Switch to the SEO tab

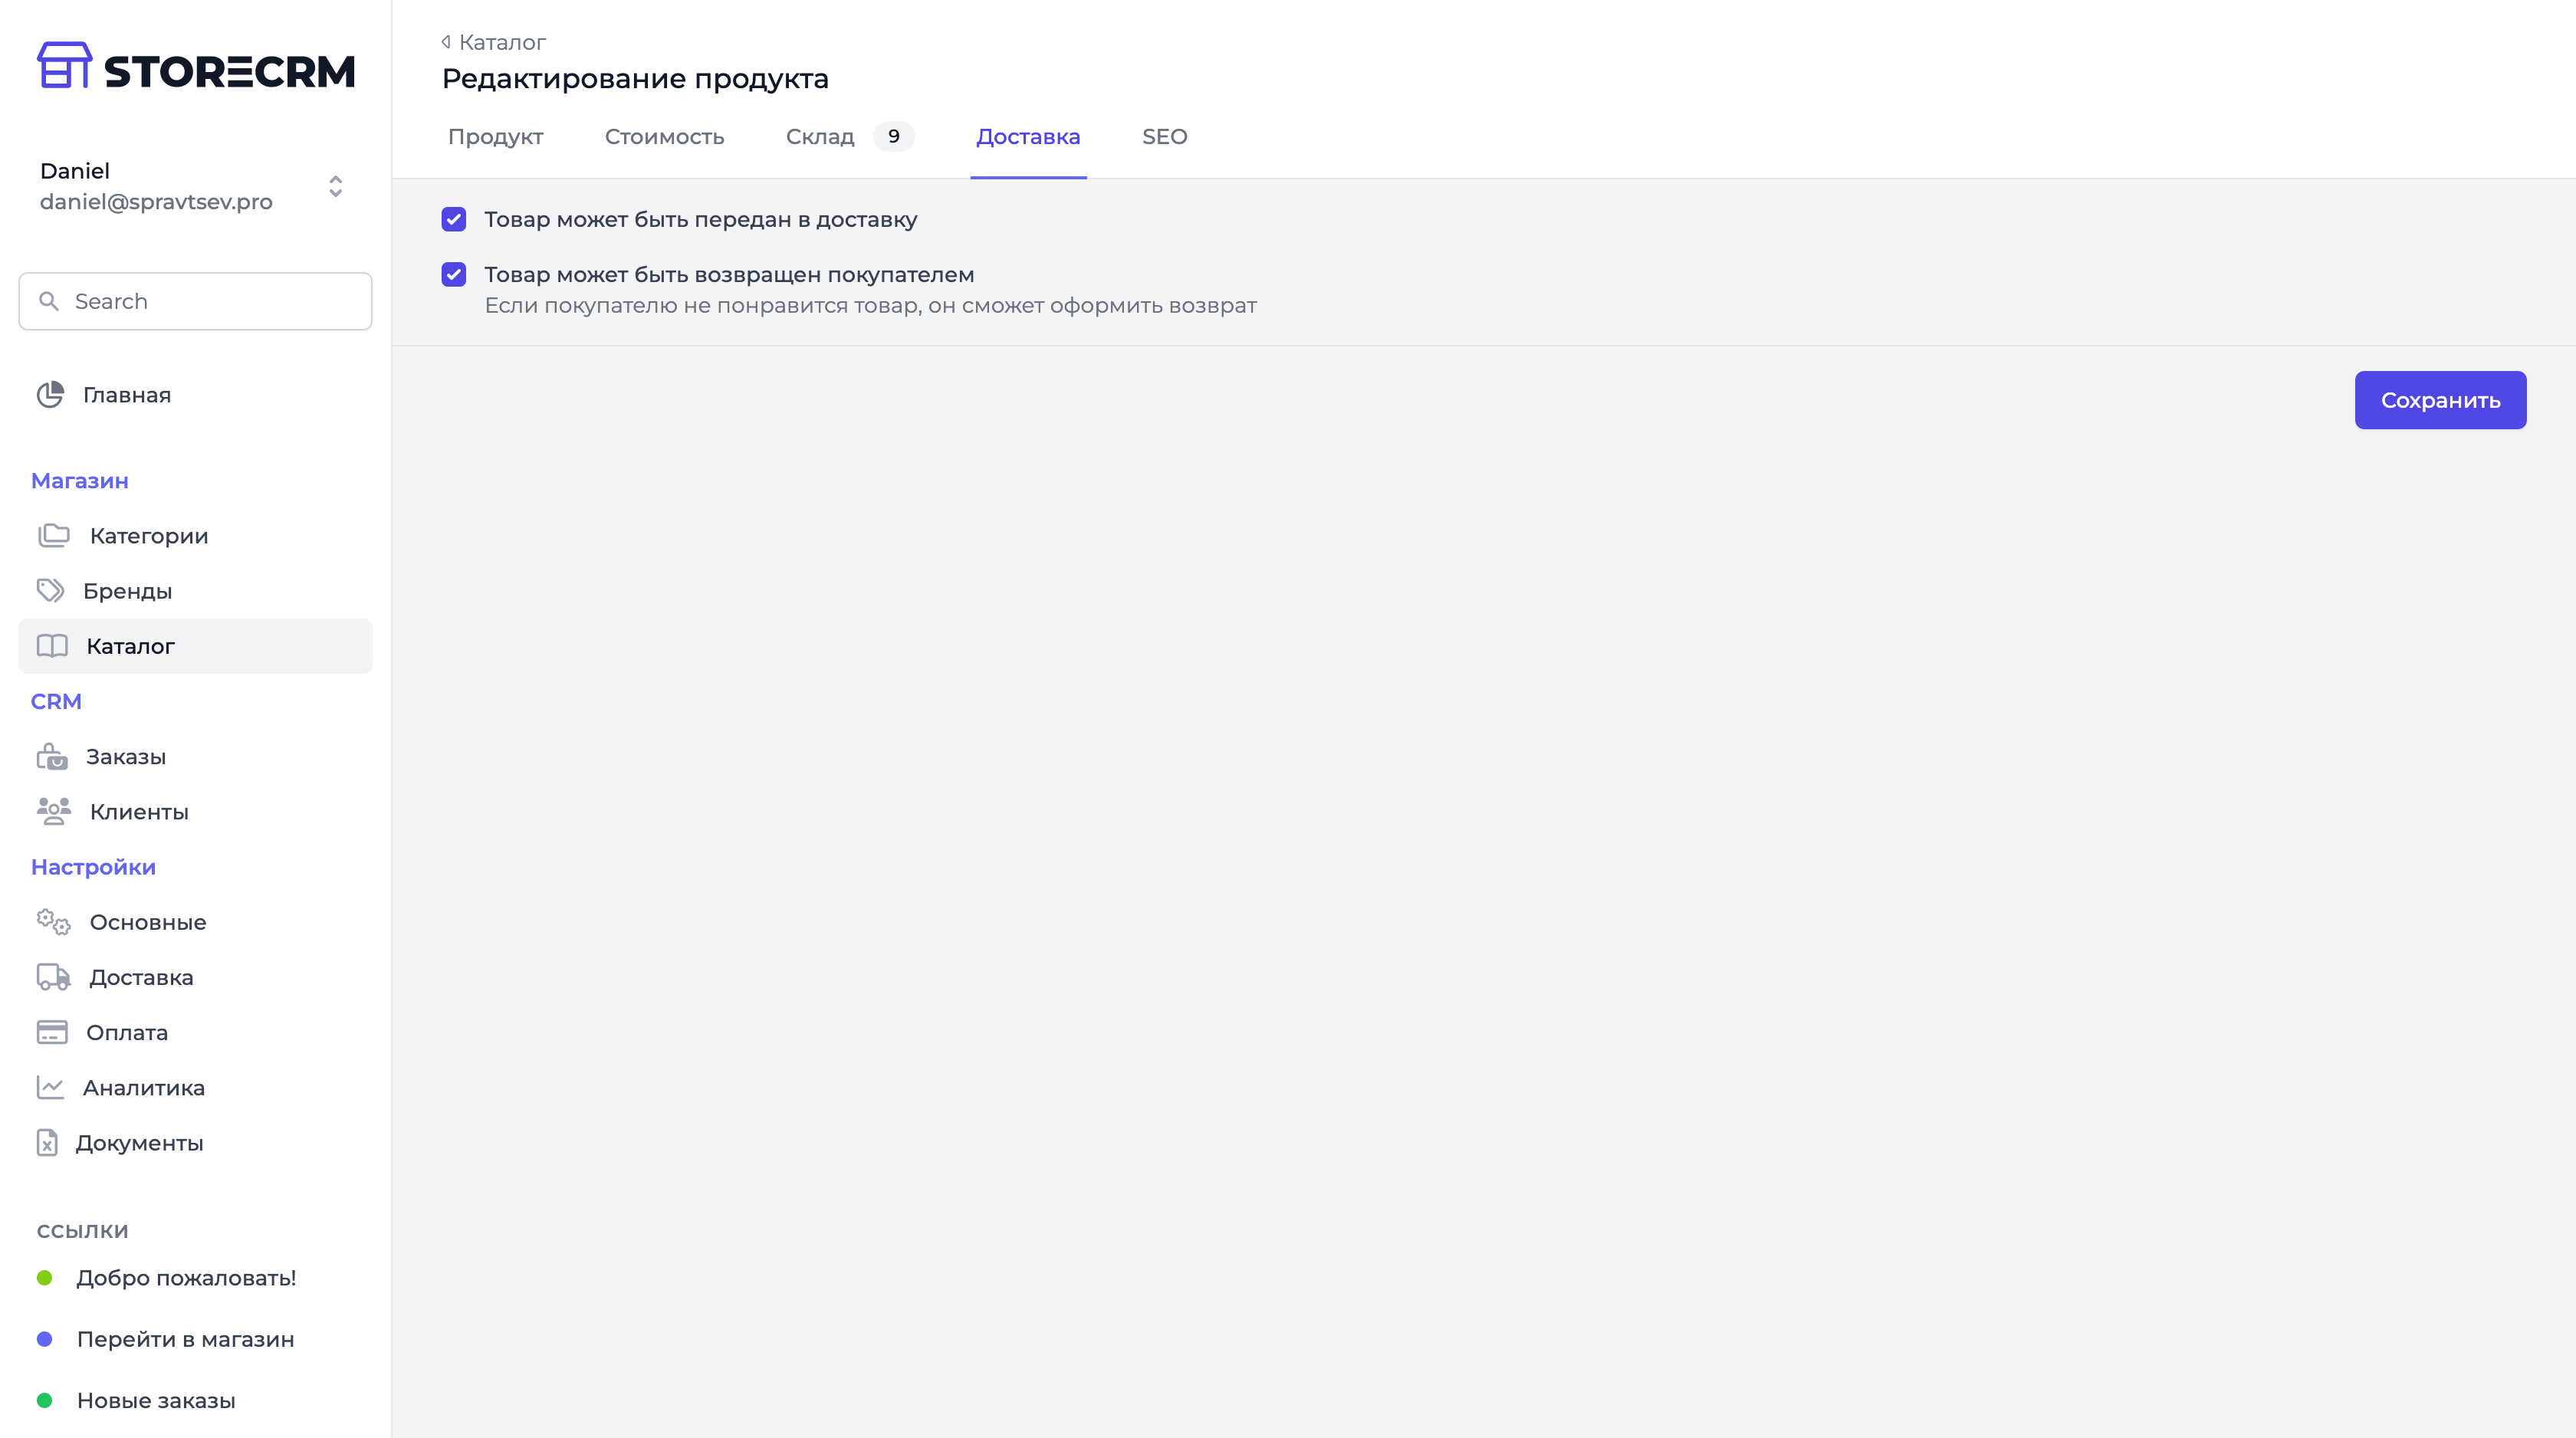point(1164,137)
